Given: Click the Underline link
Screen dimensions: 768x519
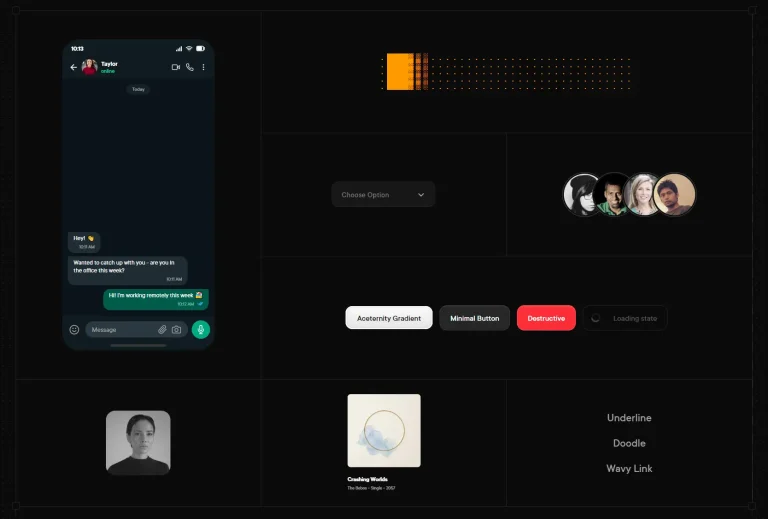Looking at the screenshot, I should coord(629,418).
